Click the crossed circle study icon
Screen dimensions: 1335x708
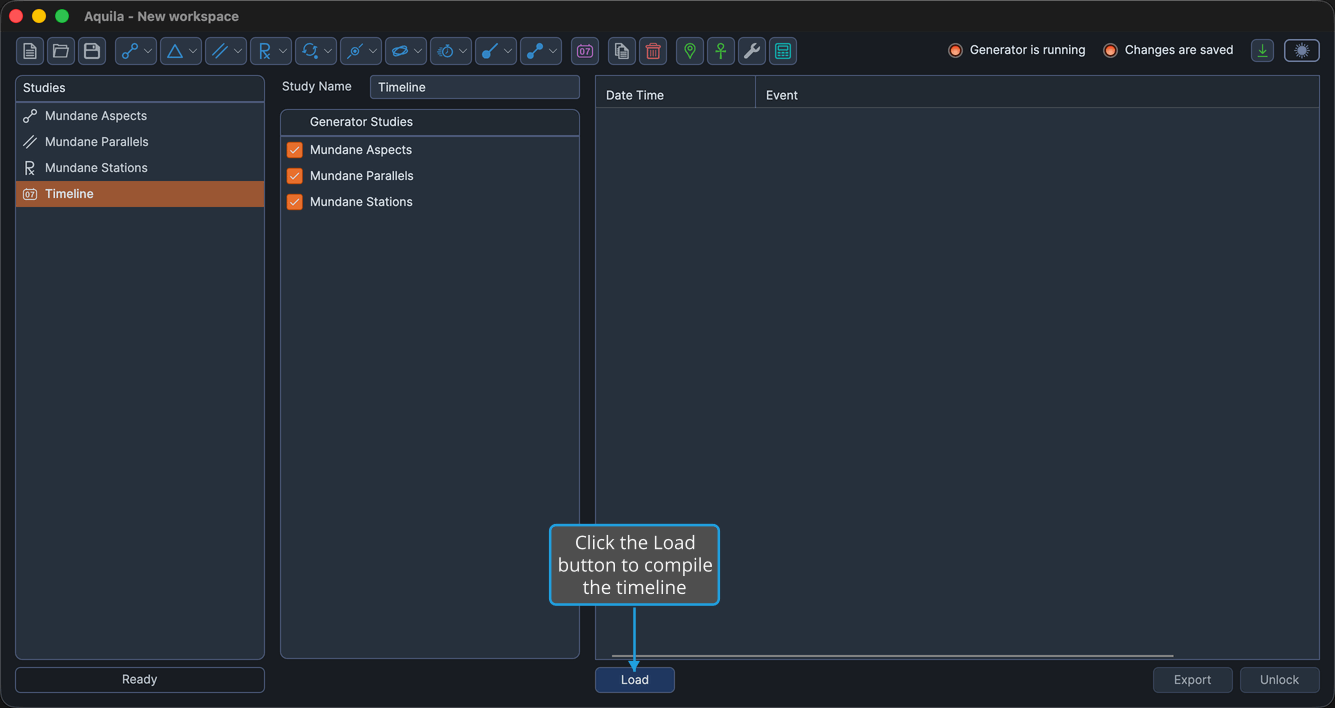[354, 51]
